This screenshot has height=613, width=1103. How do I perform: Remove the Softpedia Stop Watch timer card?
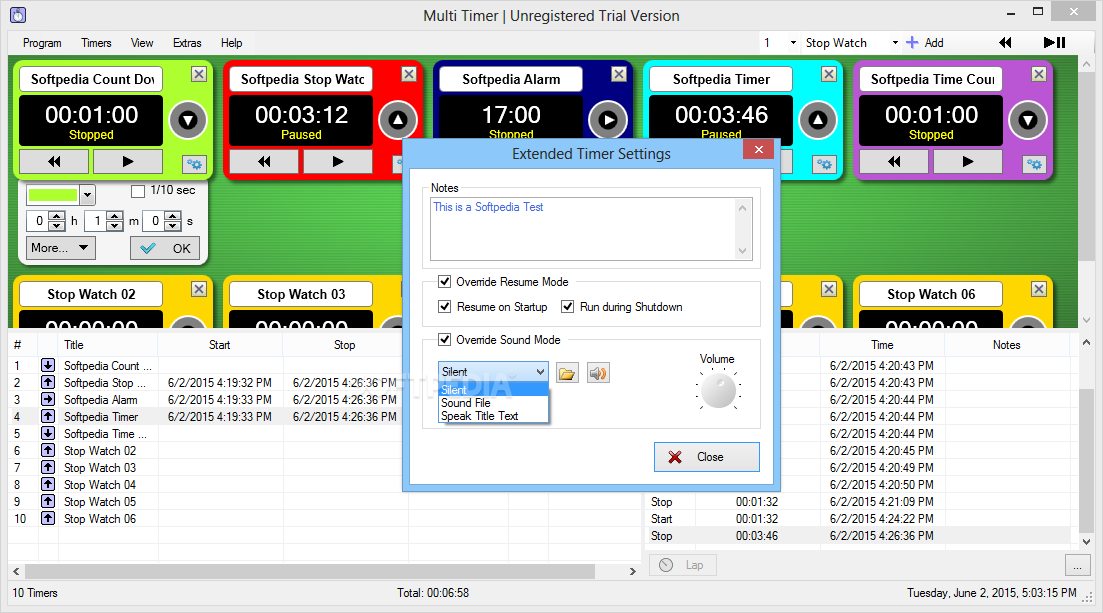(409, 74)
